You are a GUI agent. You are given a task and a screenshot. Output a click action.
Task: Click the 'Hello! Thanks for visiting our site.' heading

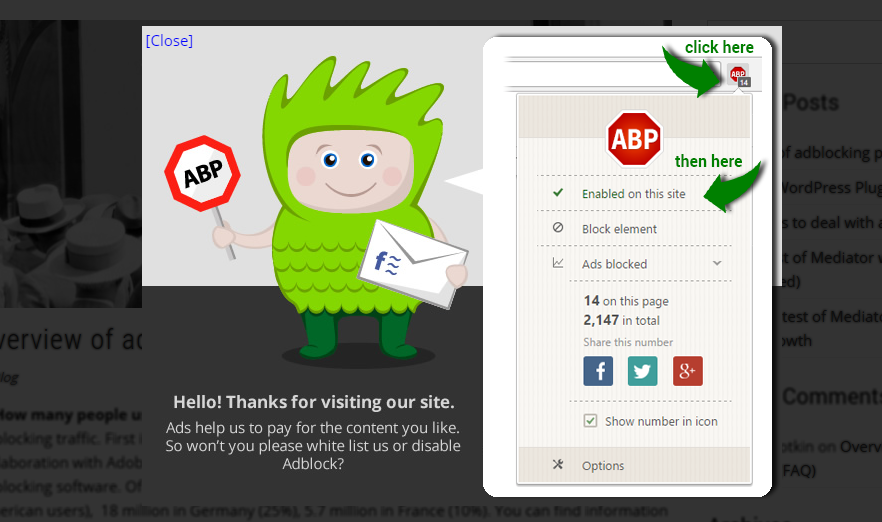[x=313, y=402]
